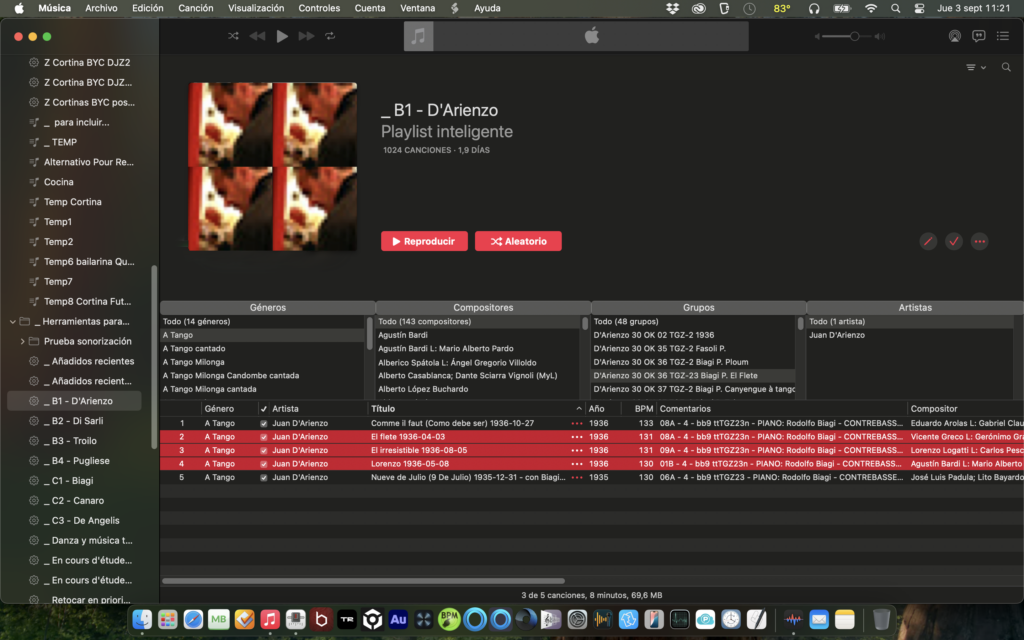Click the sidebar vertical scrollbar
Viewport: 1024px width, 640px height.
154,357
